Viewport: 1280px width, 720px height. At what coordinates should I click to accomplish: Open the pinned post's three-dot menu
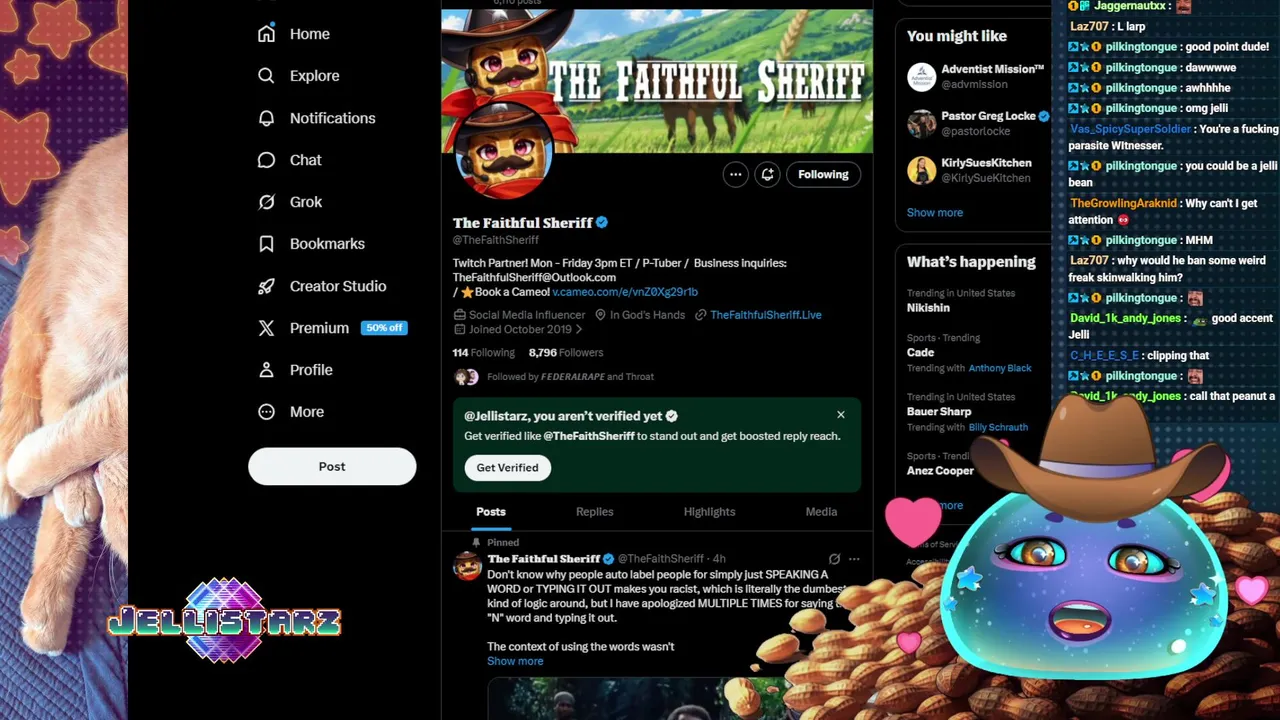(x=854, y=559)
